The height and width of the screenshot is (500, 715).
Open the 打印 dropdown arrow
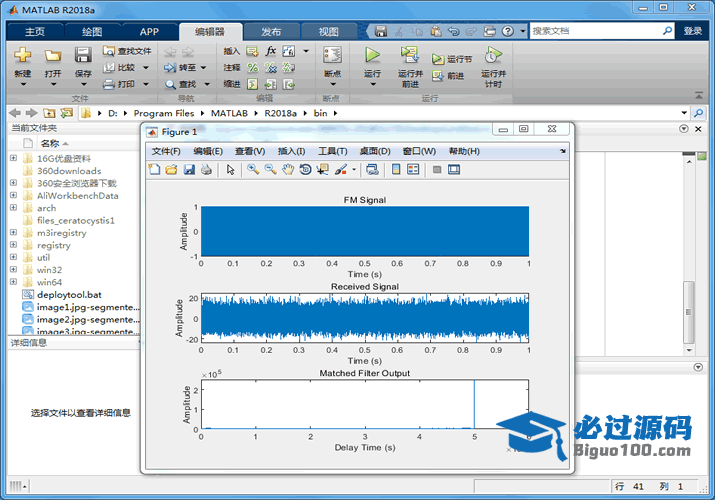[x=146, y=84]
